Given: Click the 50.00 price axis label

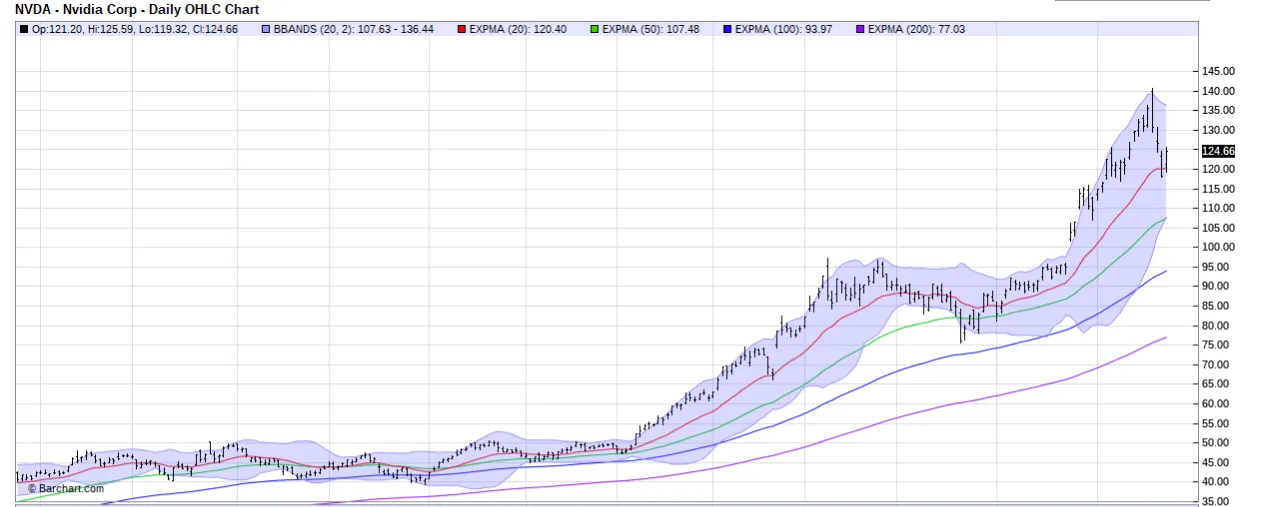Looking at the screenshot, I should 1218,443.
